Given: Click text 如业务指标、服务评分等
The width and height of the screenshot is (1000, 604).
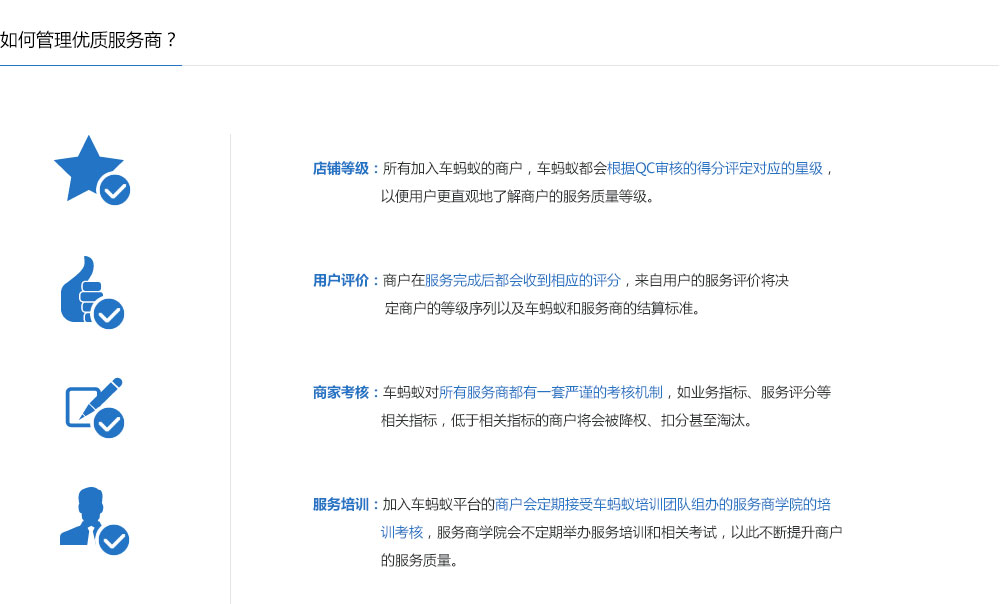Looking at the screenshot, I should click(x=754, y=392).
